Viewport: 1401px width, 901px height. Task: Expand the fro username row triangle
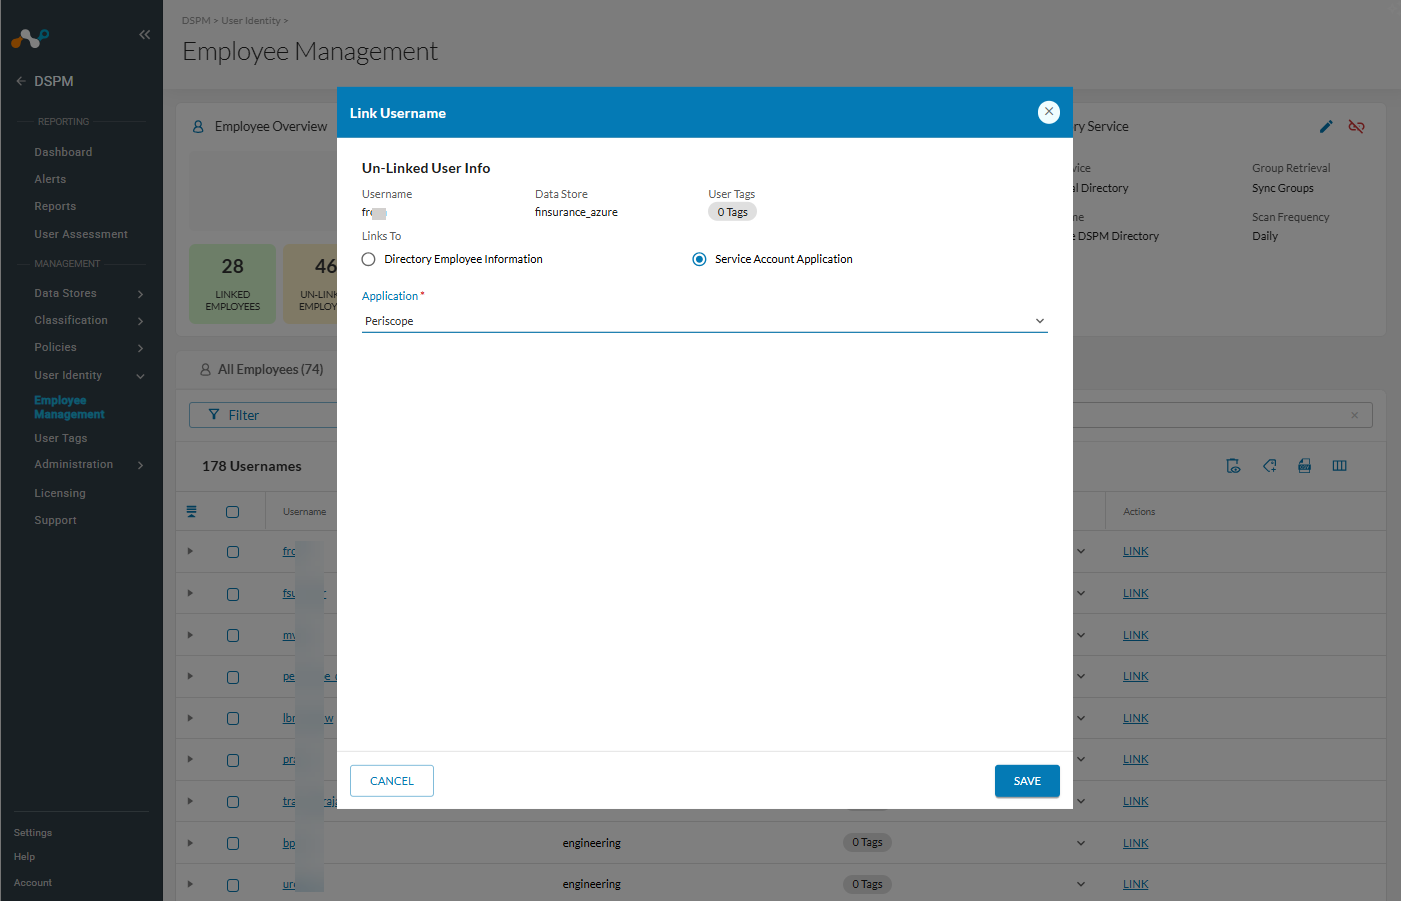coord(190,551)
